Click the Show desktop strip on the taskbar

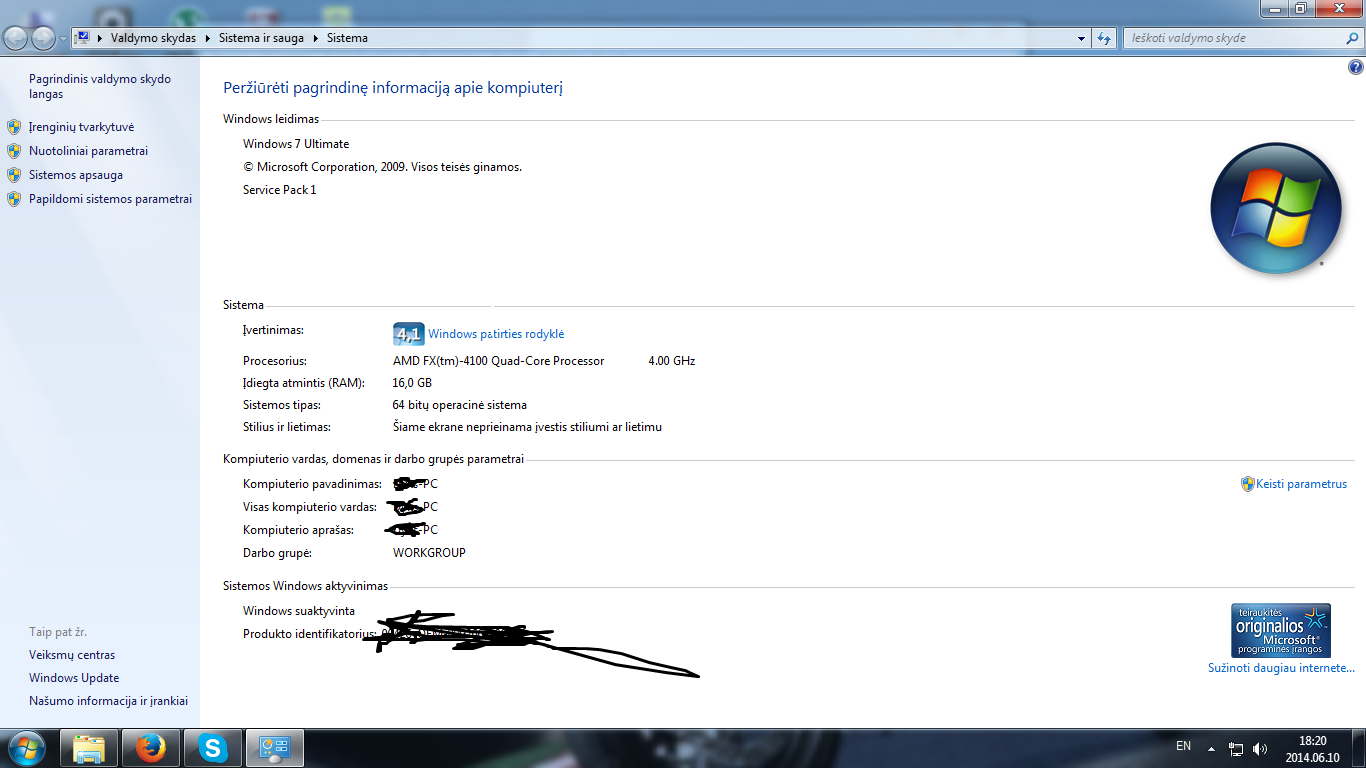click(x=1359, y=748)
